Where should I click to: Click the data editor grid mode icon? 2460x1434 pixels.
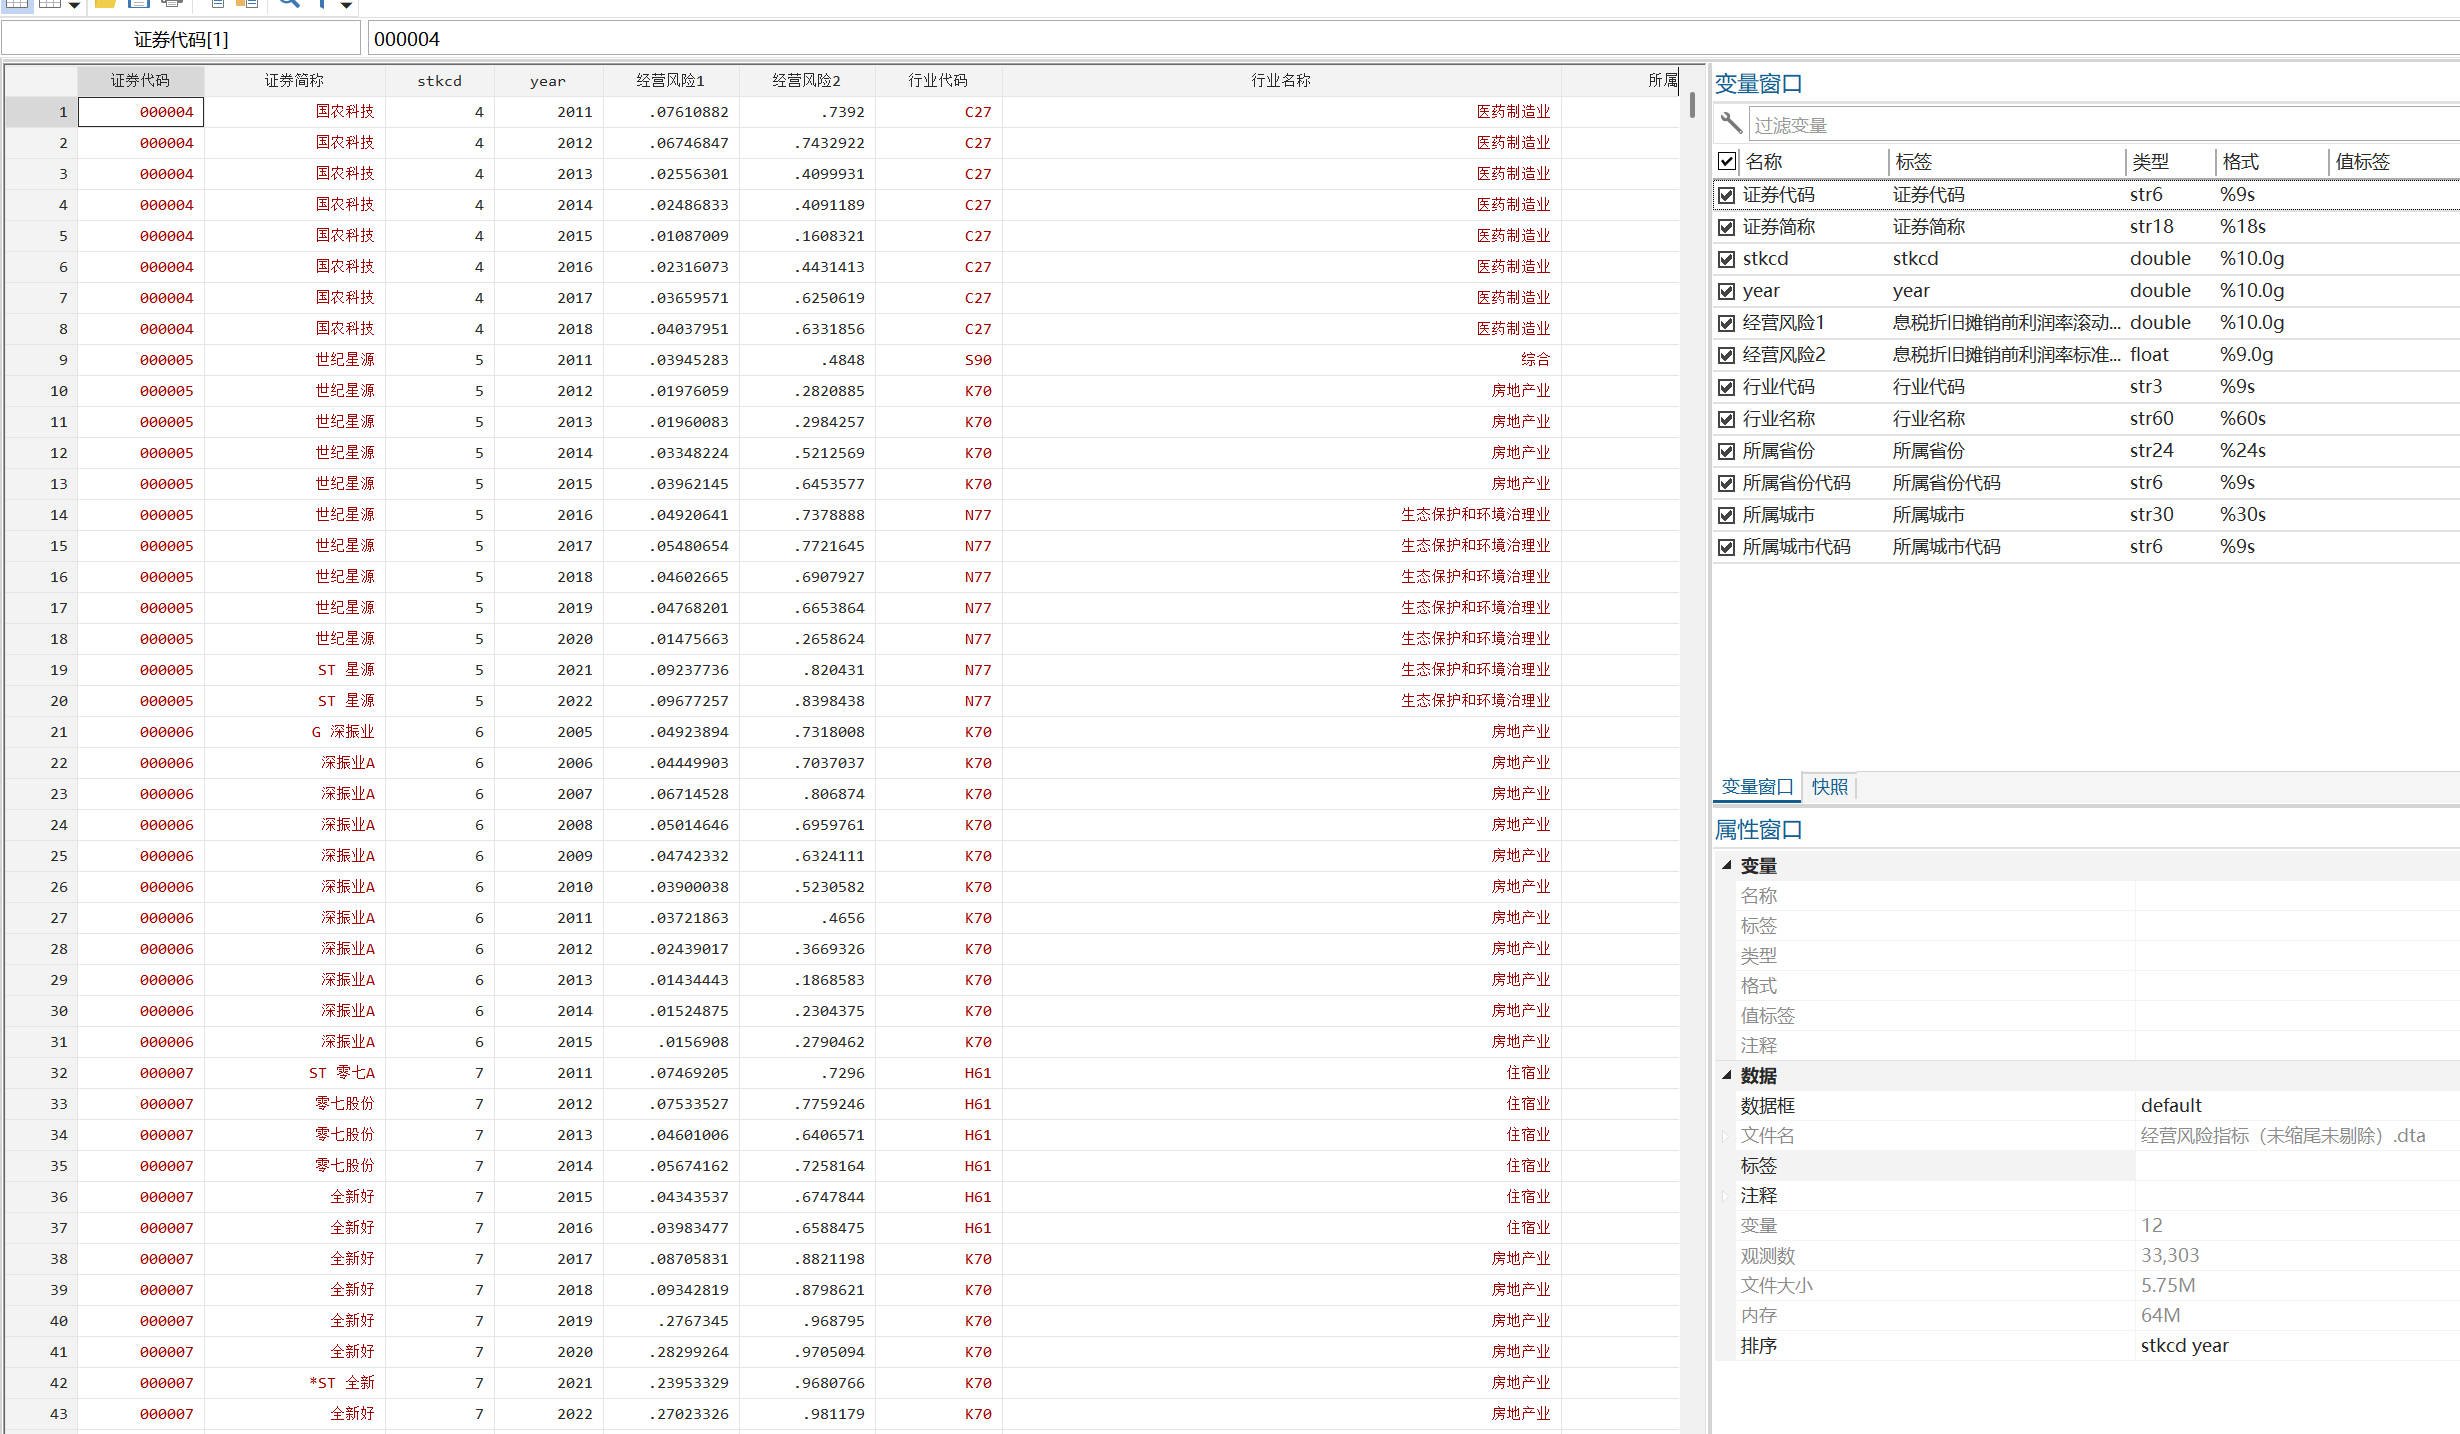18,4
